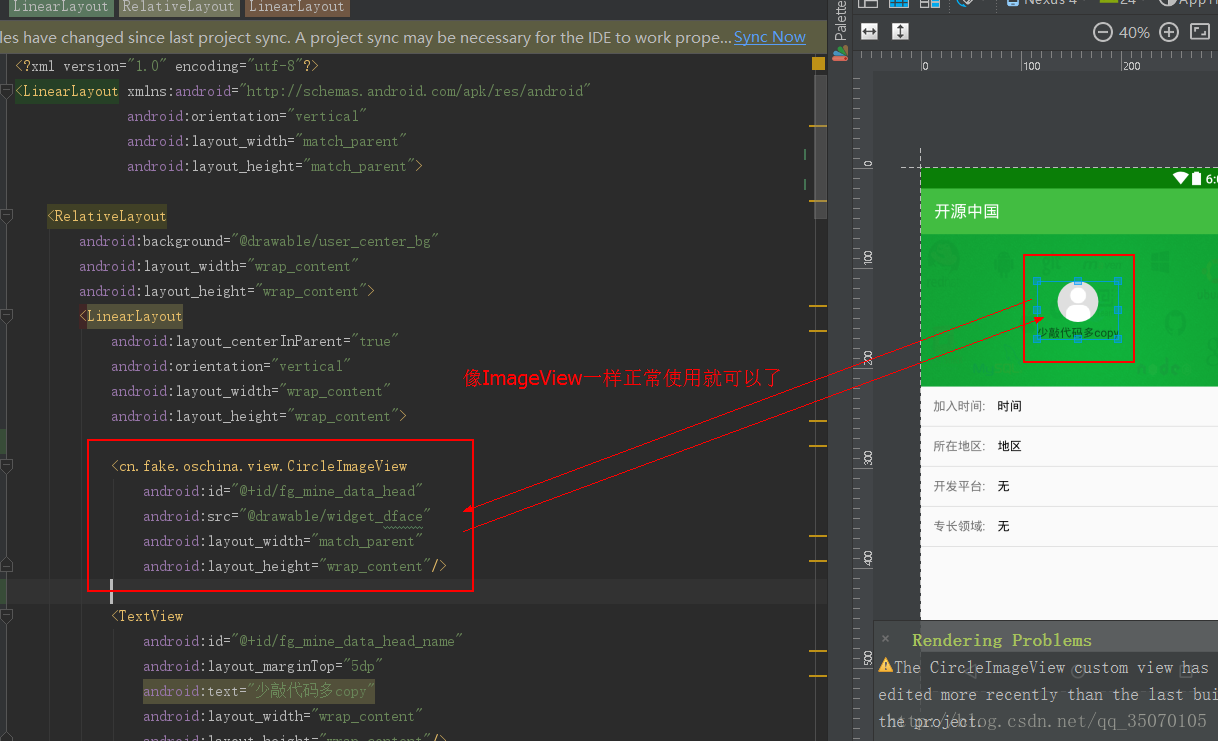Click the wifi icon in preview status bar

(x=1180, y=178)
